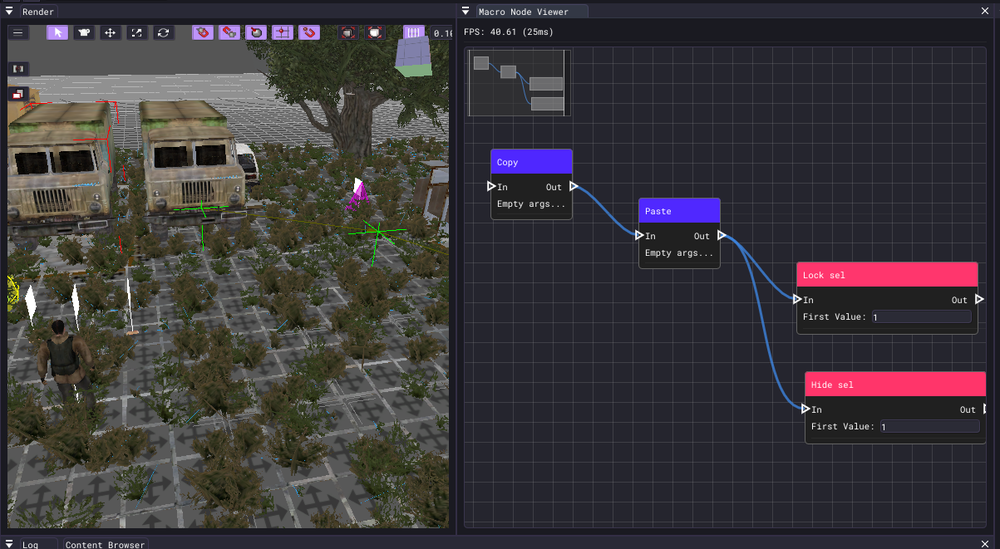
Task: Select the arrow selection tool
Action: 57,32
